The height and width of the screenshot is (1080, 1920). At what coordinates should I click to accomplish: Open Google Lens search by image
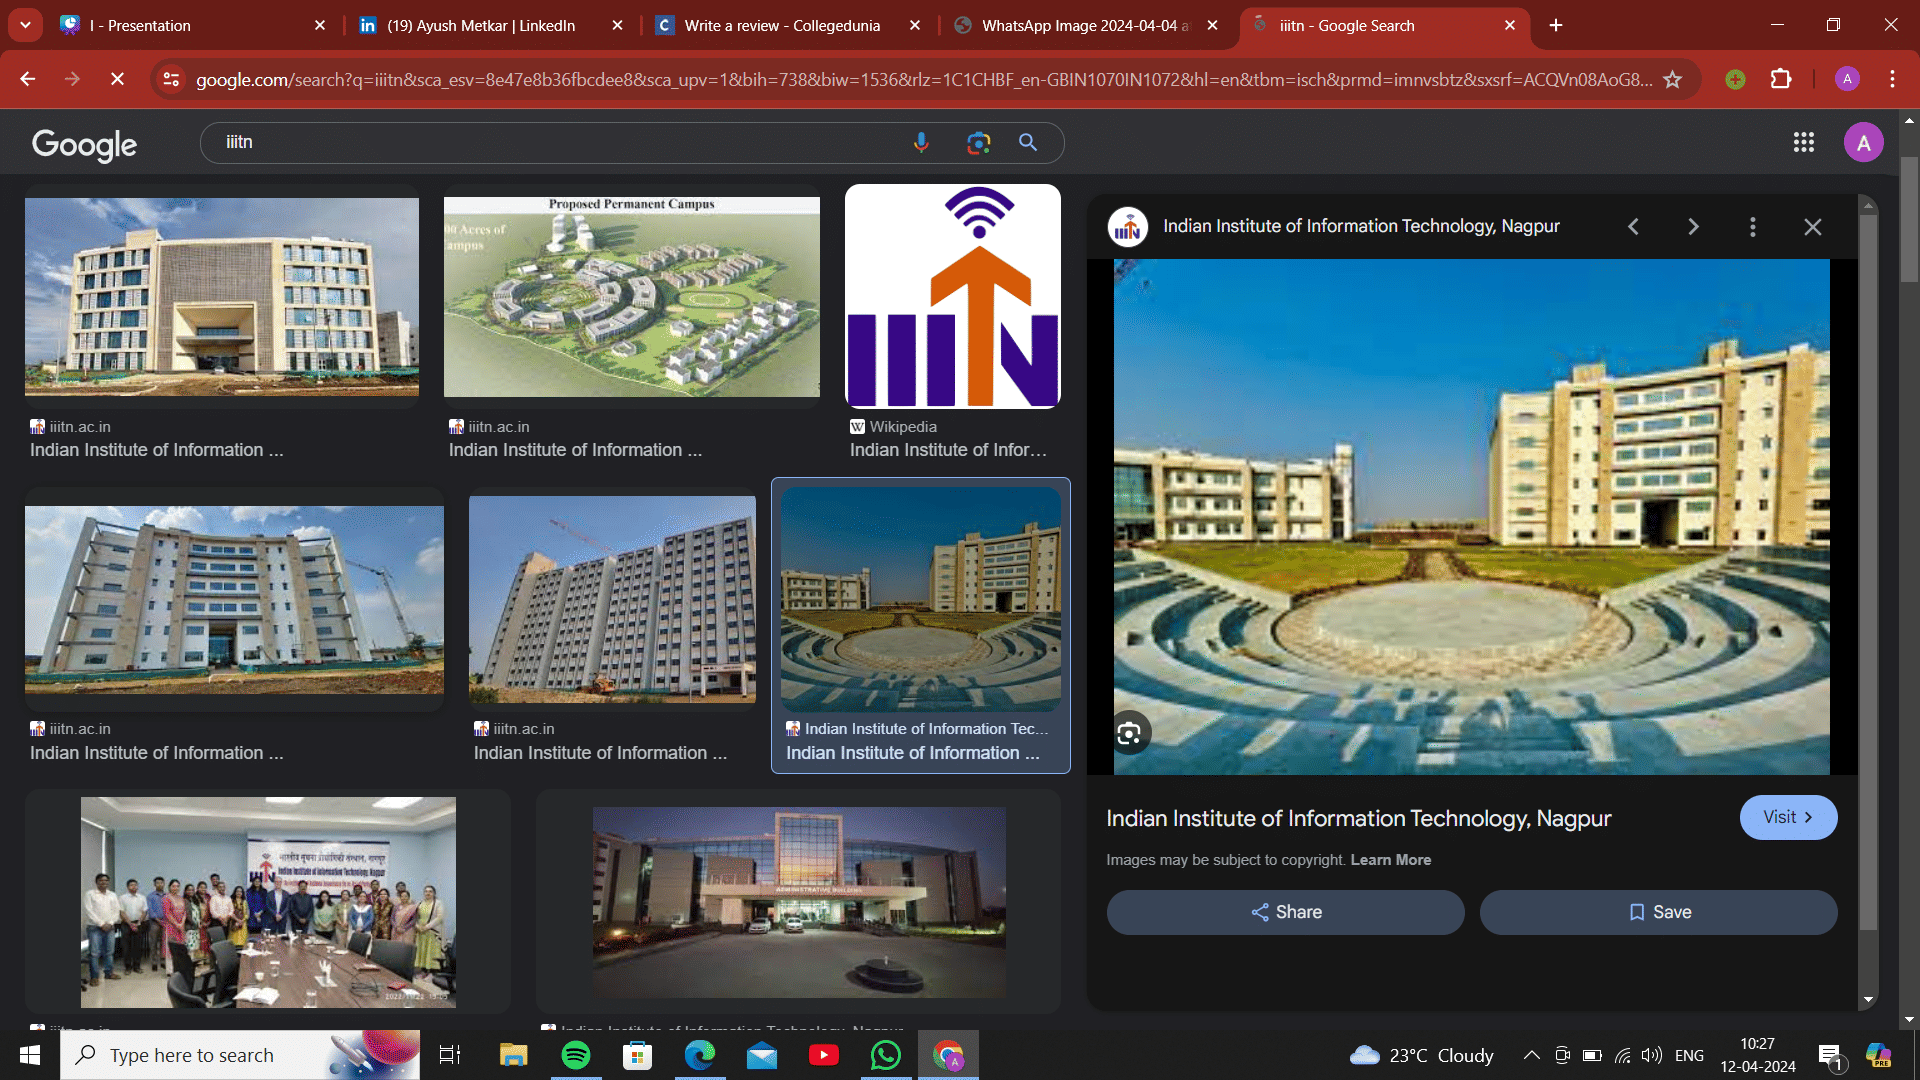[978, 143]
